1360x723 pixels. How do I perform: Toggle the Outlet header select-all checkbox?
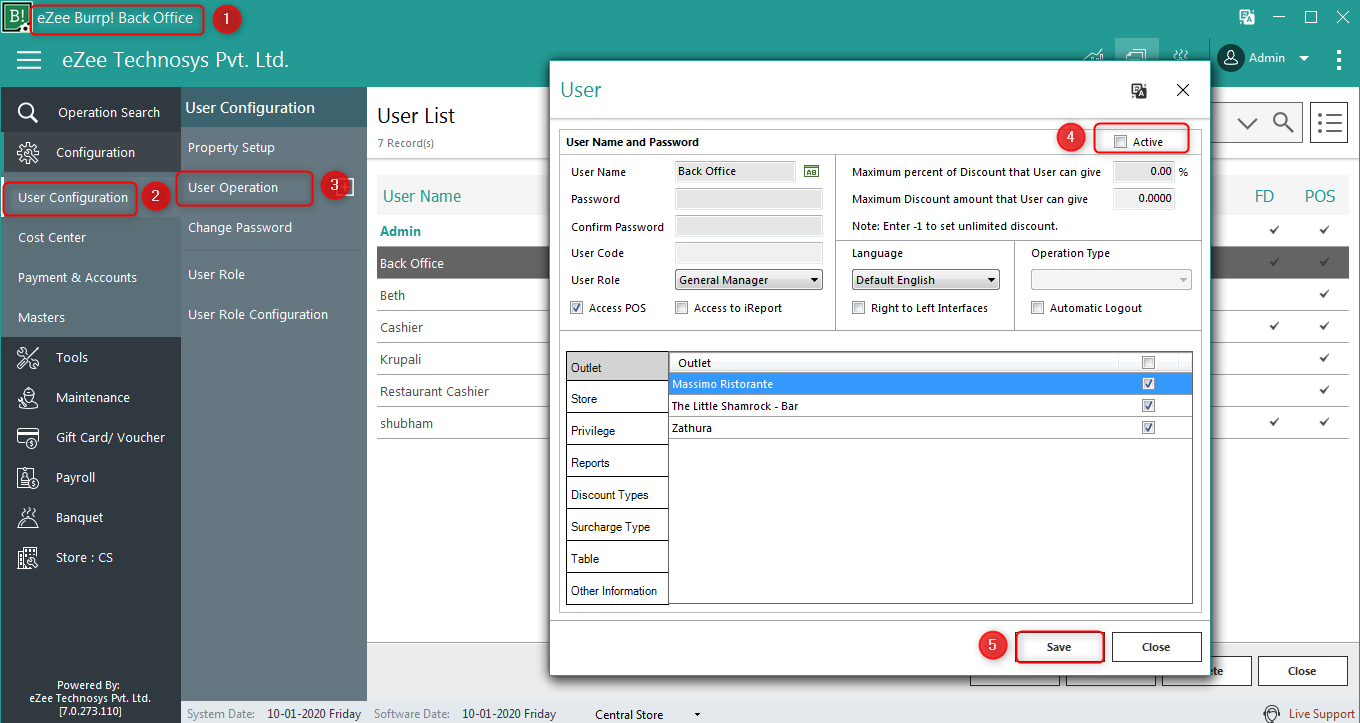click(1148, 363)
